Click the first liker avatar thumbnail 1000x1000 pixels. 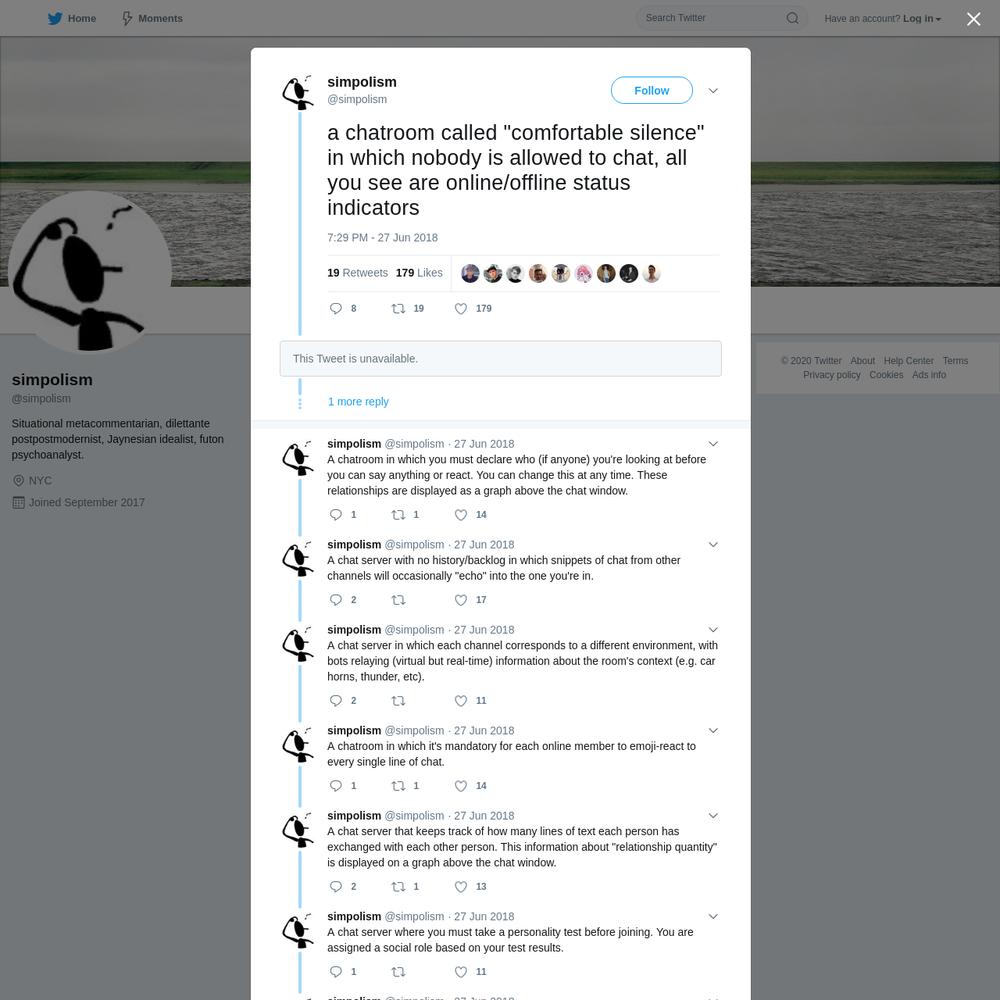tap(470, 274)
